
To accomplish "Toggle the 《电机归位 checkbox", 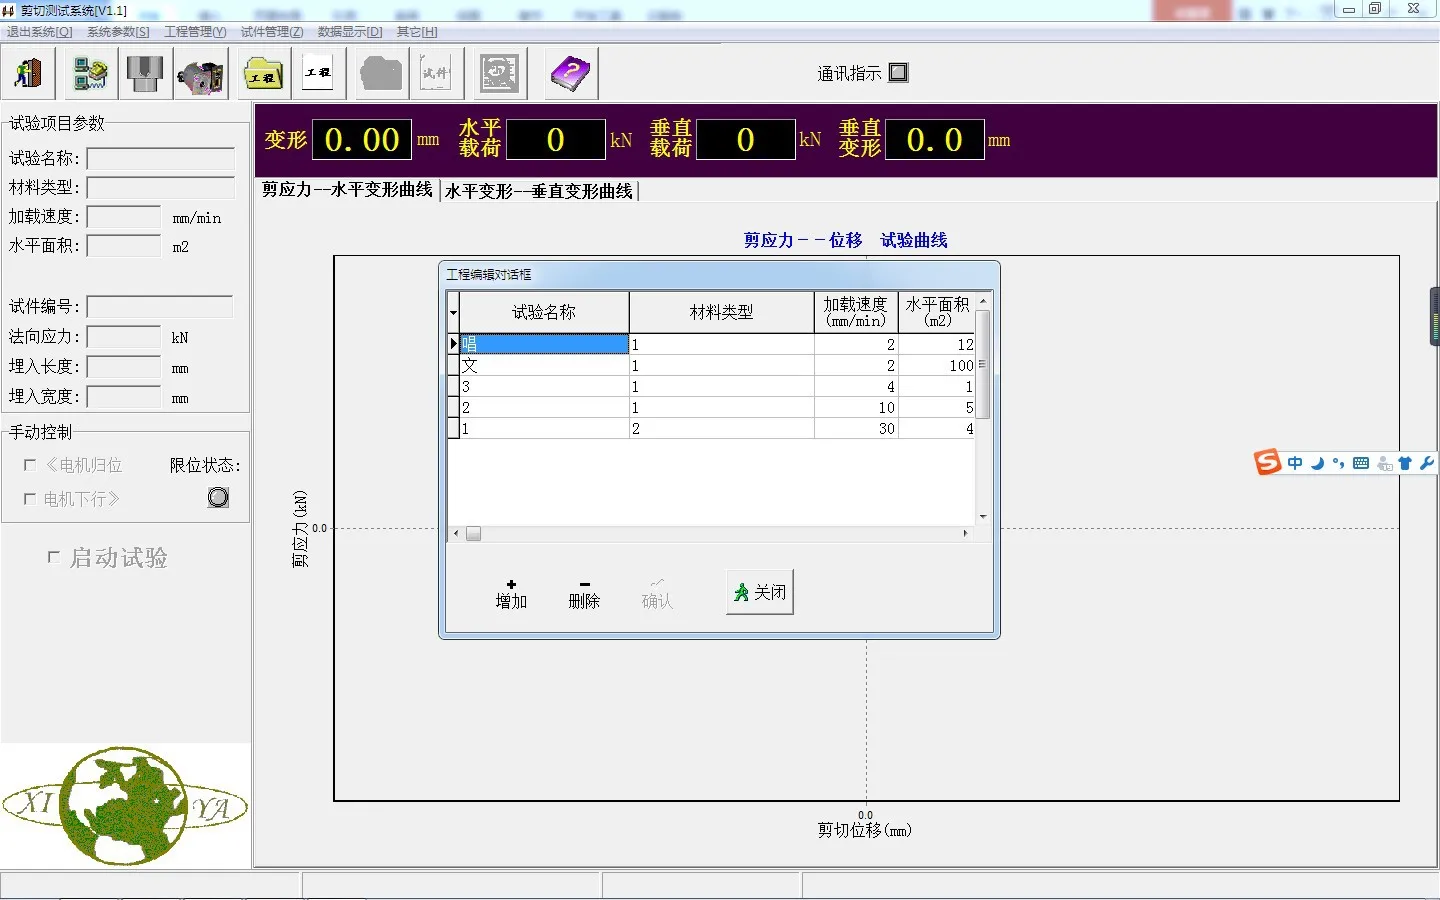I will tap(30, 465).
